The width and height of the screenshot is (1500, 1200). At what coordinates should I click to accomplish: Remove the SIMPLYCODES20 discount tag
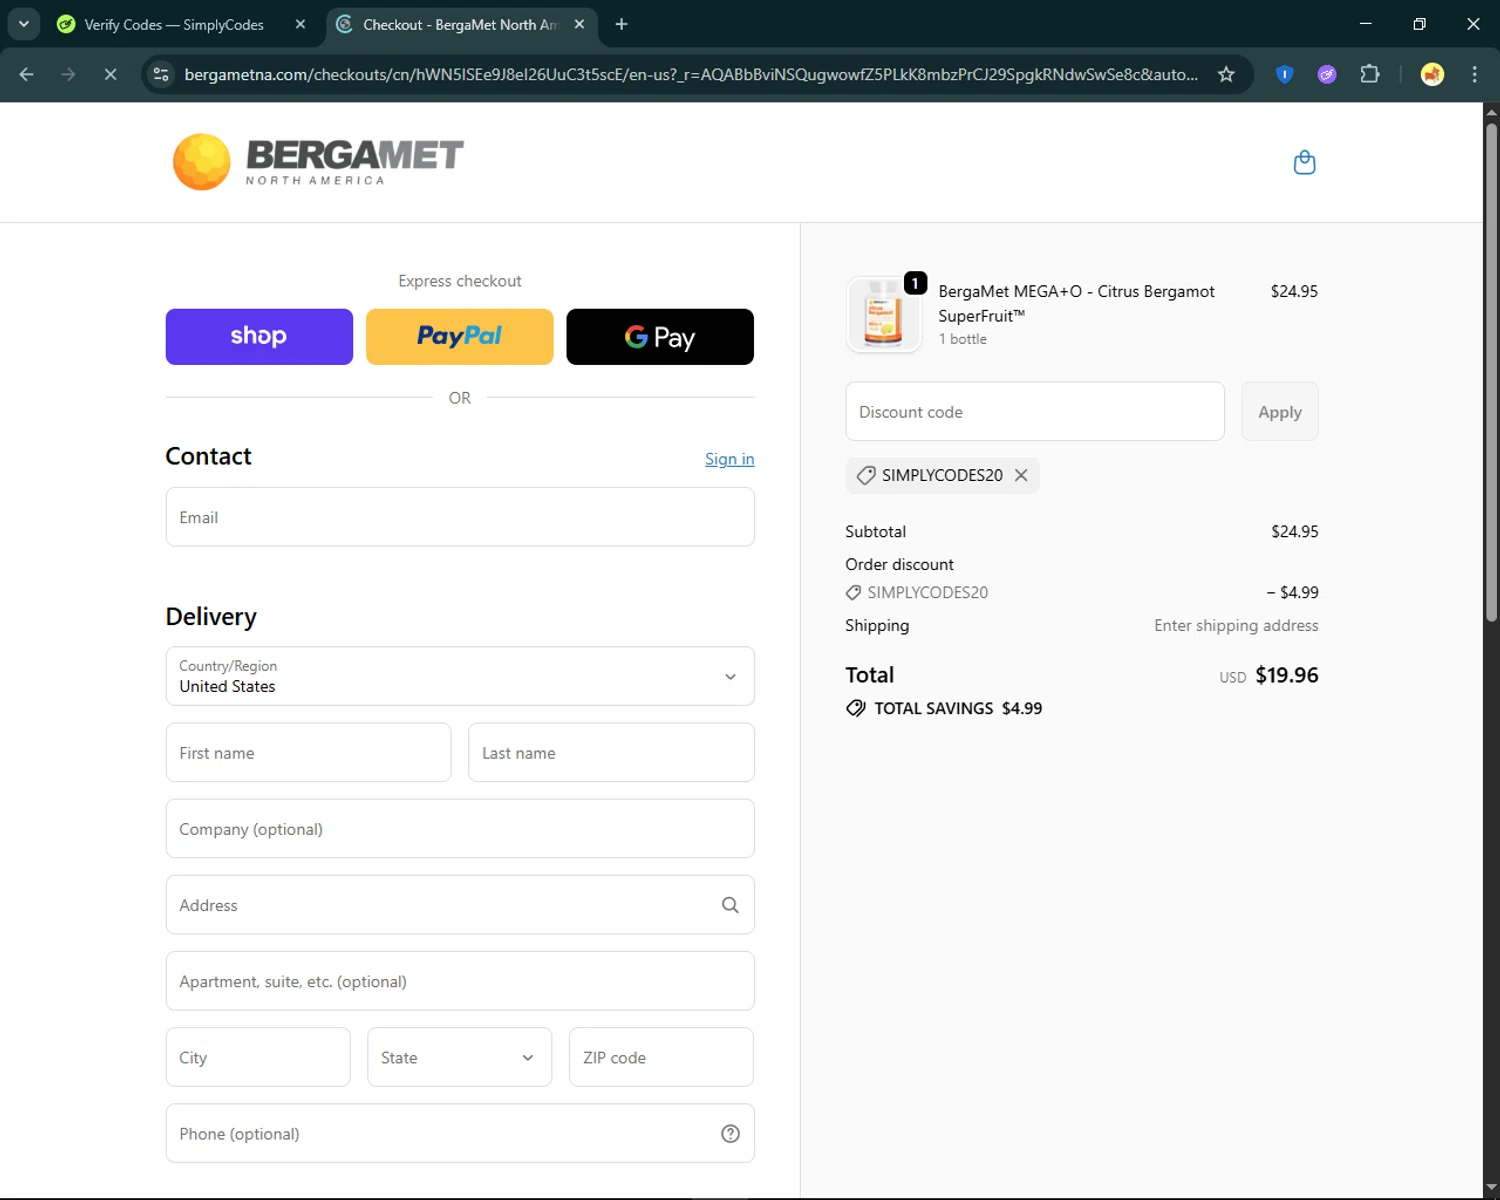click(x=1021, y=475)
